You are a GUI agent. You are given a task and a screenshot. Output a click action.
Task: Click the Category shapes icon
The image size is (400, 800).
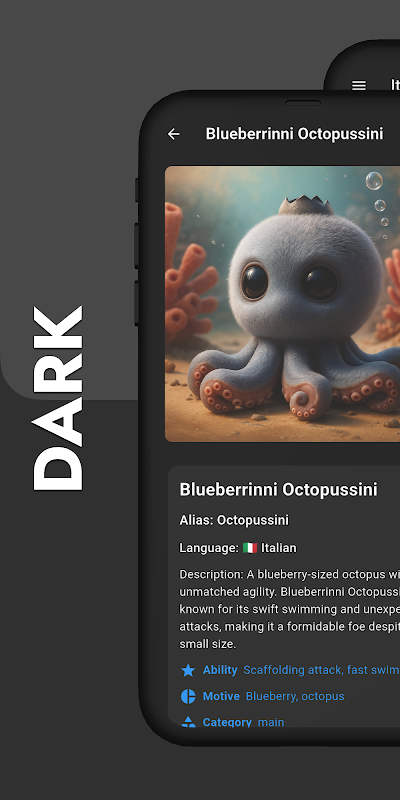click(188, 721)
